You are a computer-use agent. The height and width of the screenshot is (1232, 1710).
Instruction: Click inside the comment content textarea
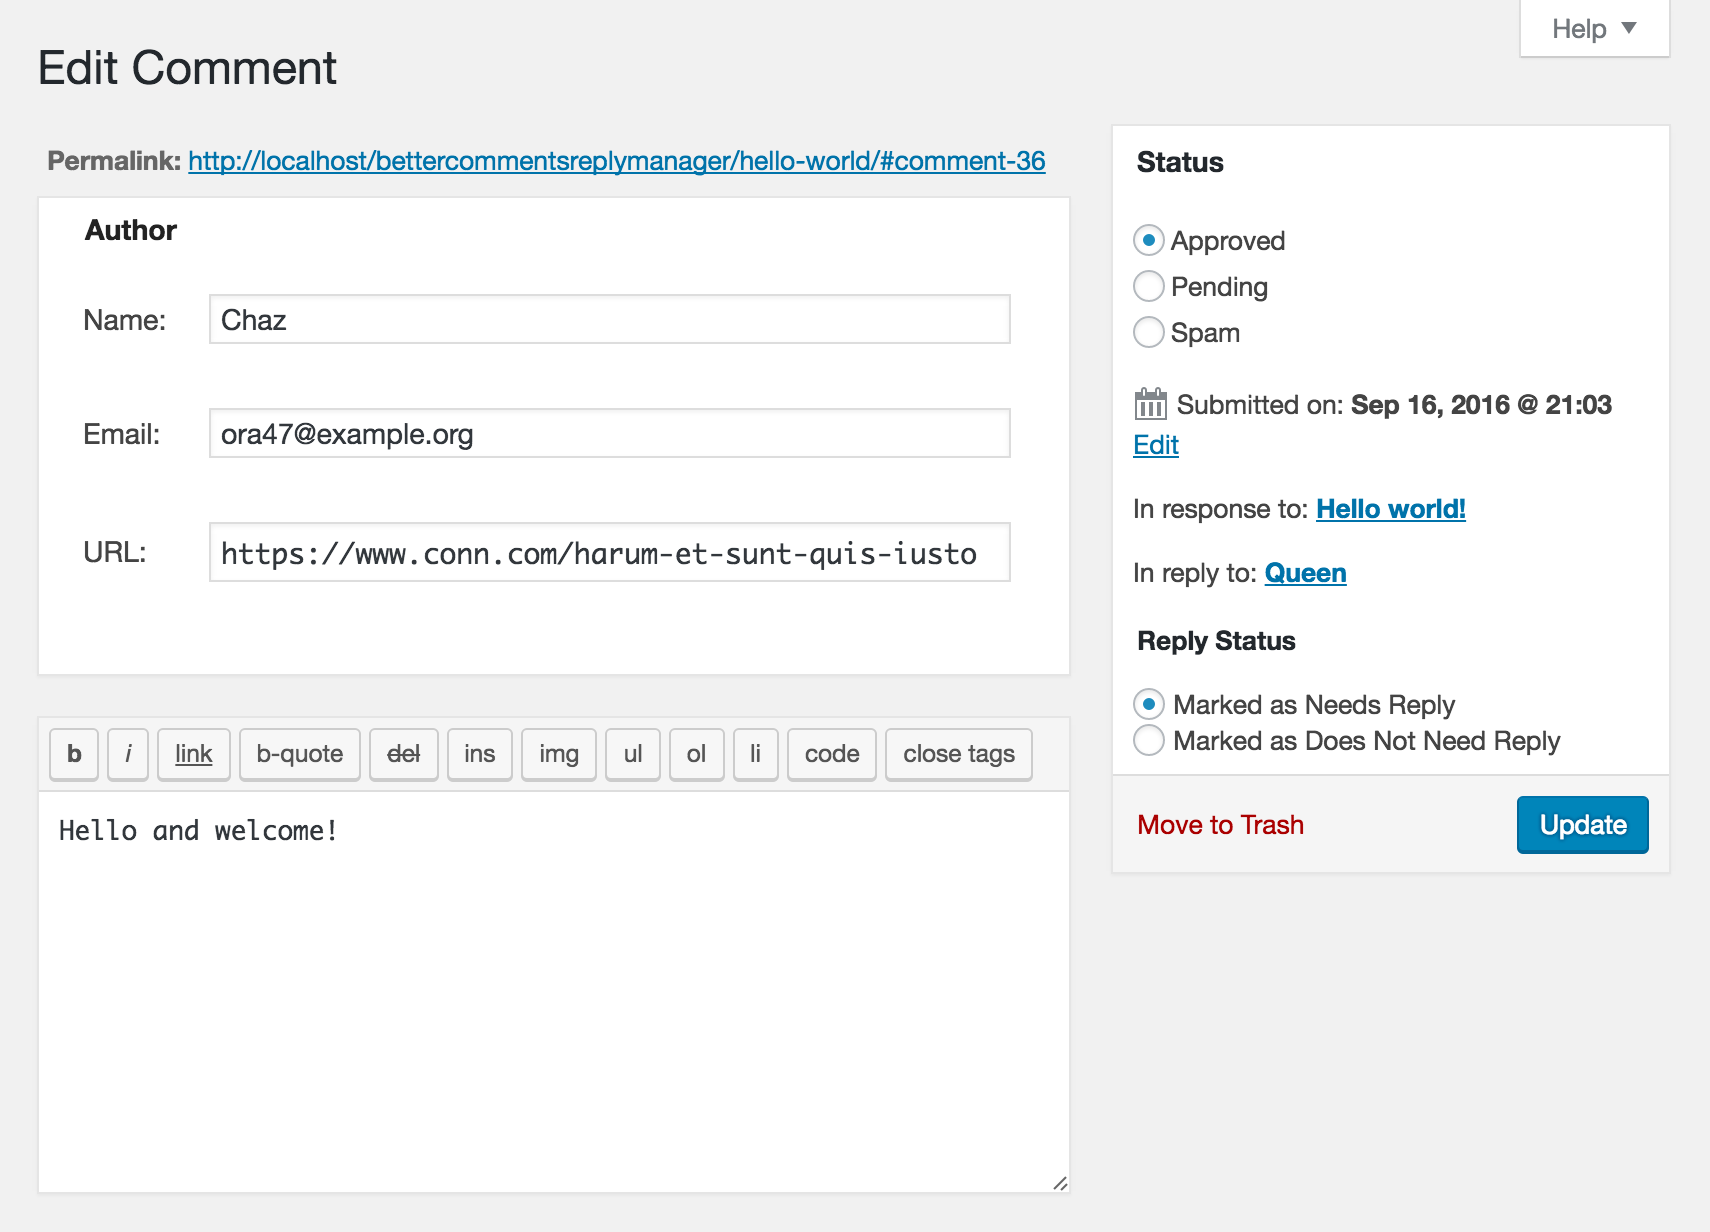pyautogui.click(x=554, y=992)
